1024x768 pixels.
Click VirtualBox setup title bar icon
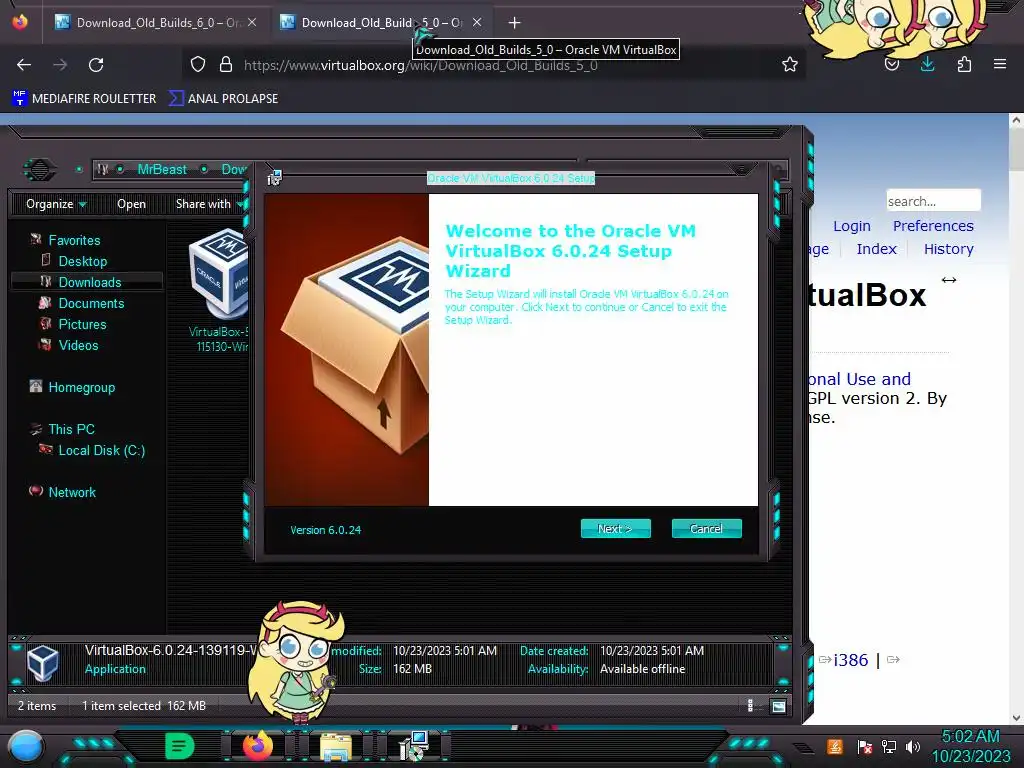click(x=274, y=178)
